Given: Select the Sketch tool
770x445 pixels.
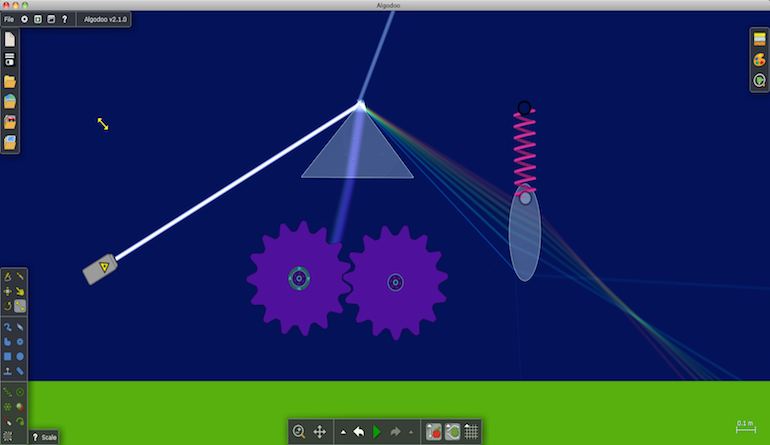Looking at the screenshot, I should (7, 277).
